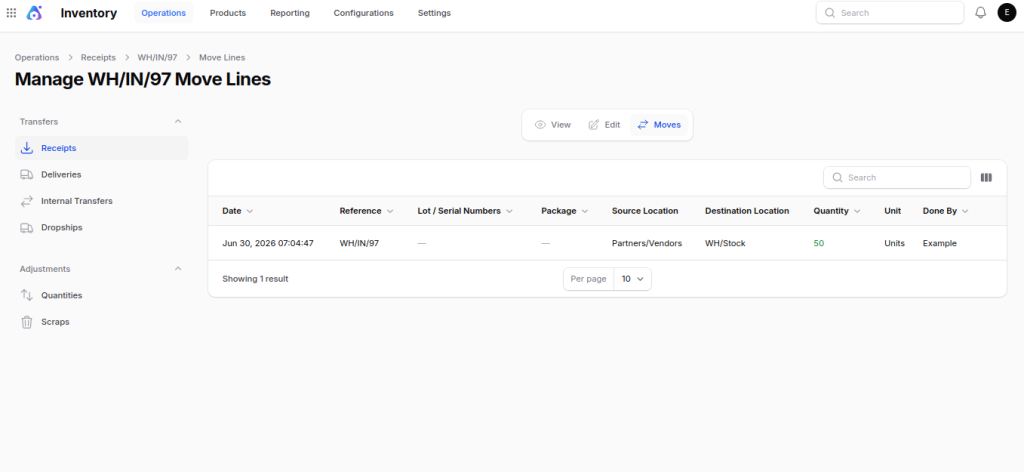Click the Receipts download icon in sidebar
The width and height of the screenshot is (1024, 472).
click(27, 148)
